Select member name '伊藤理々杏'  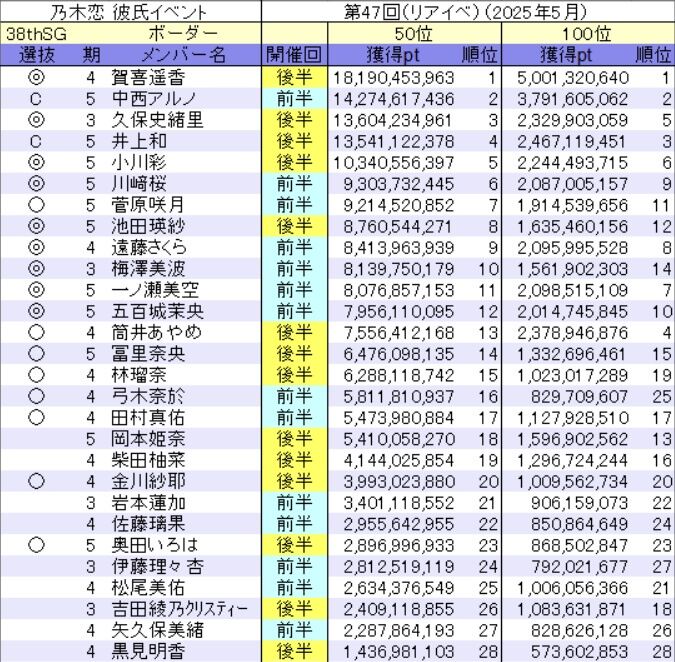click(x=157, y=566)
